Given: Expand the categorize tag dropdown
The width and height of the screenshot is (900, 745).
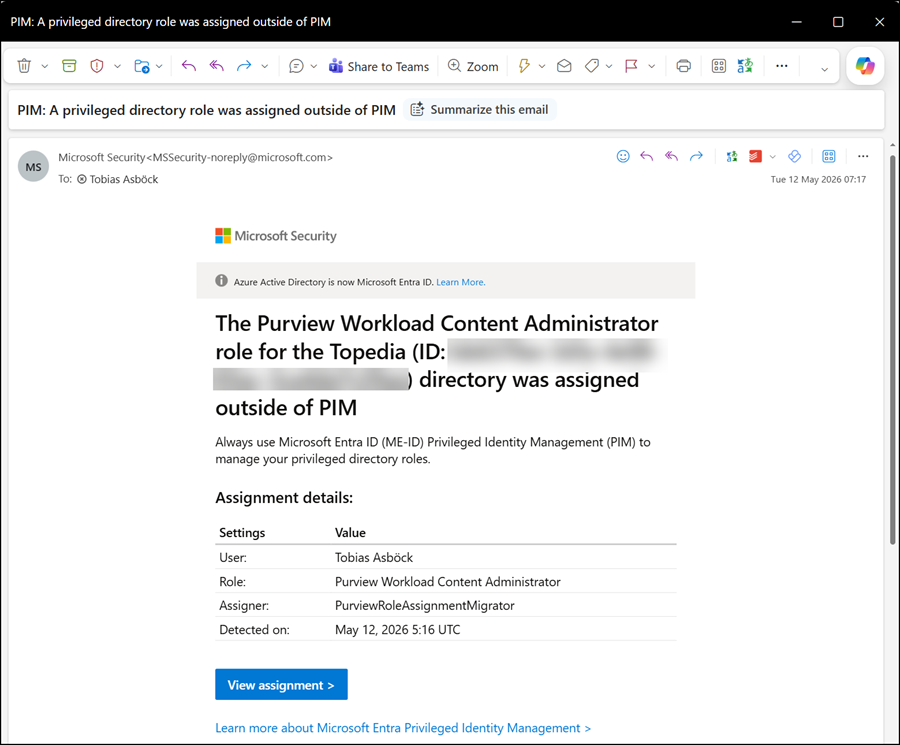Looking at the screenshot, I should tap(609, 67).
